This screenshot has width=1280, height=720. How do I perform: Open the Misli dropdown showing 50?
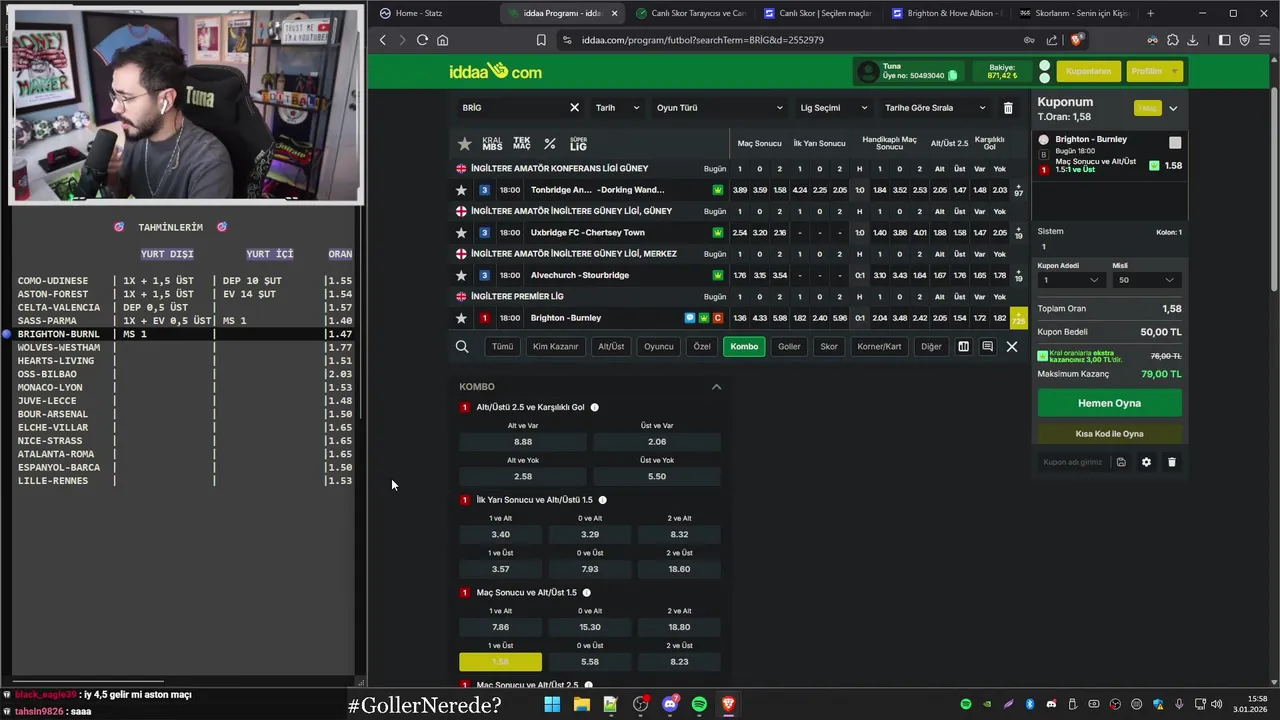[x=1146, y=280]
